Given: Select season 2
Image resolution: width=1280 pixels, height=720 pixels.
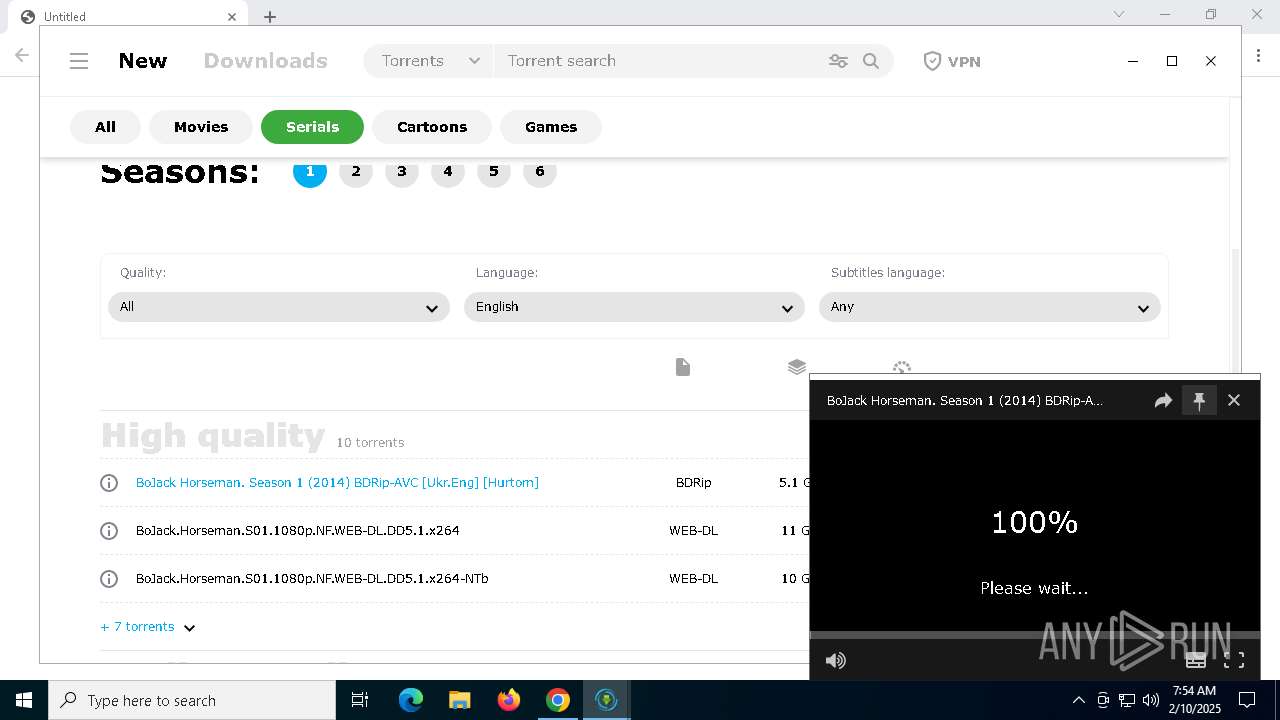Looking at the screenshot, I should click(x=356, y=172).
